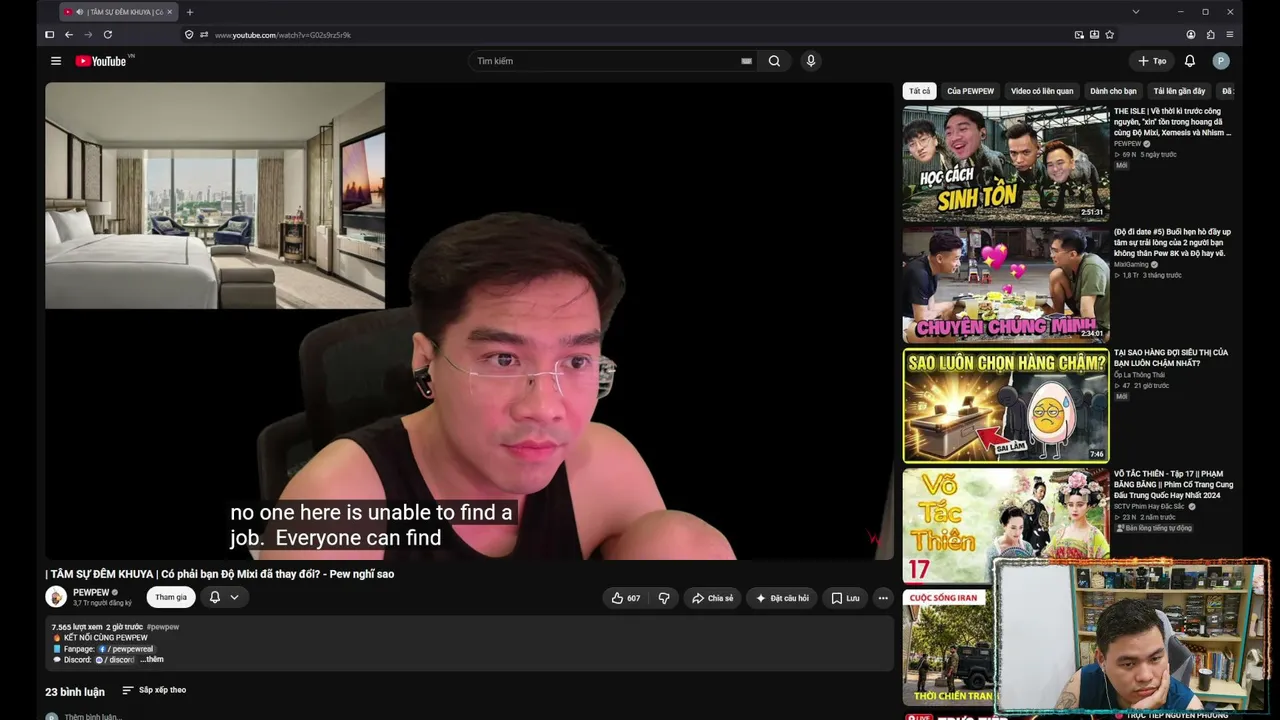Open the MixiGaming channel link
1280x720 pixels.
click(1132, 265)
